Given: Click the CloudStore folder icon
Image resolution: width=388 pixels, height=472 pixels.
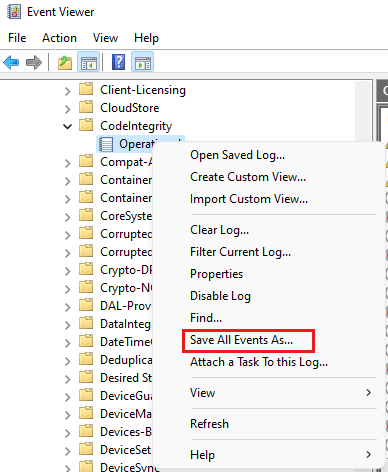Looking at the screenshot, I should (86, 107).
